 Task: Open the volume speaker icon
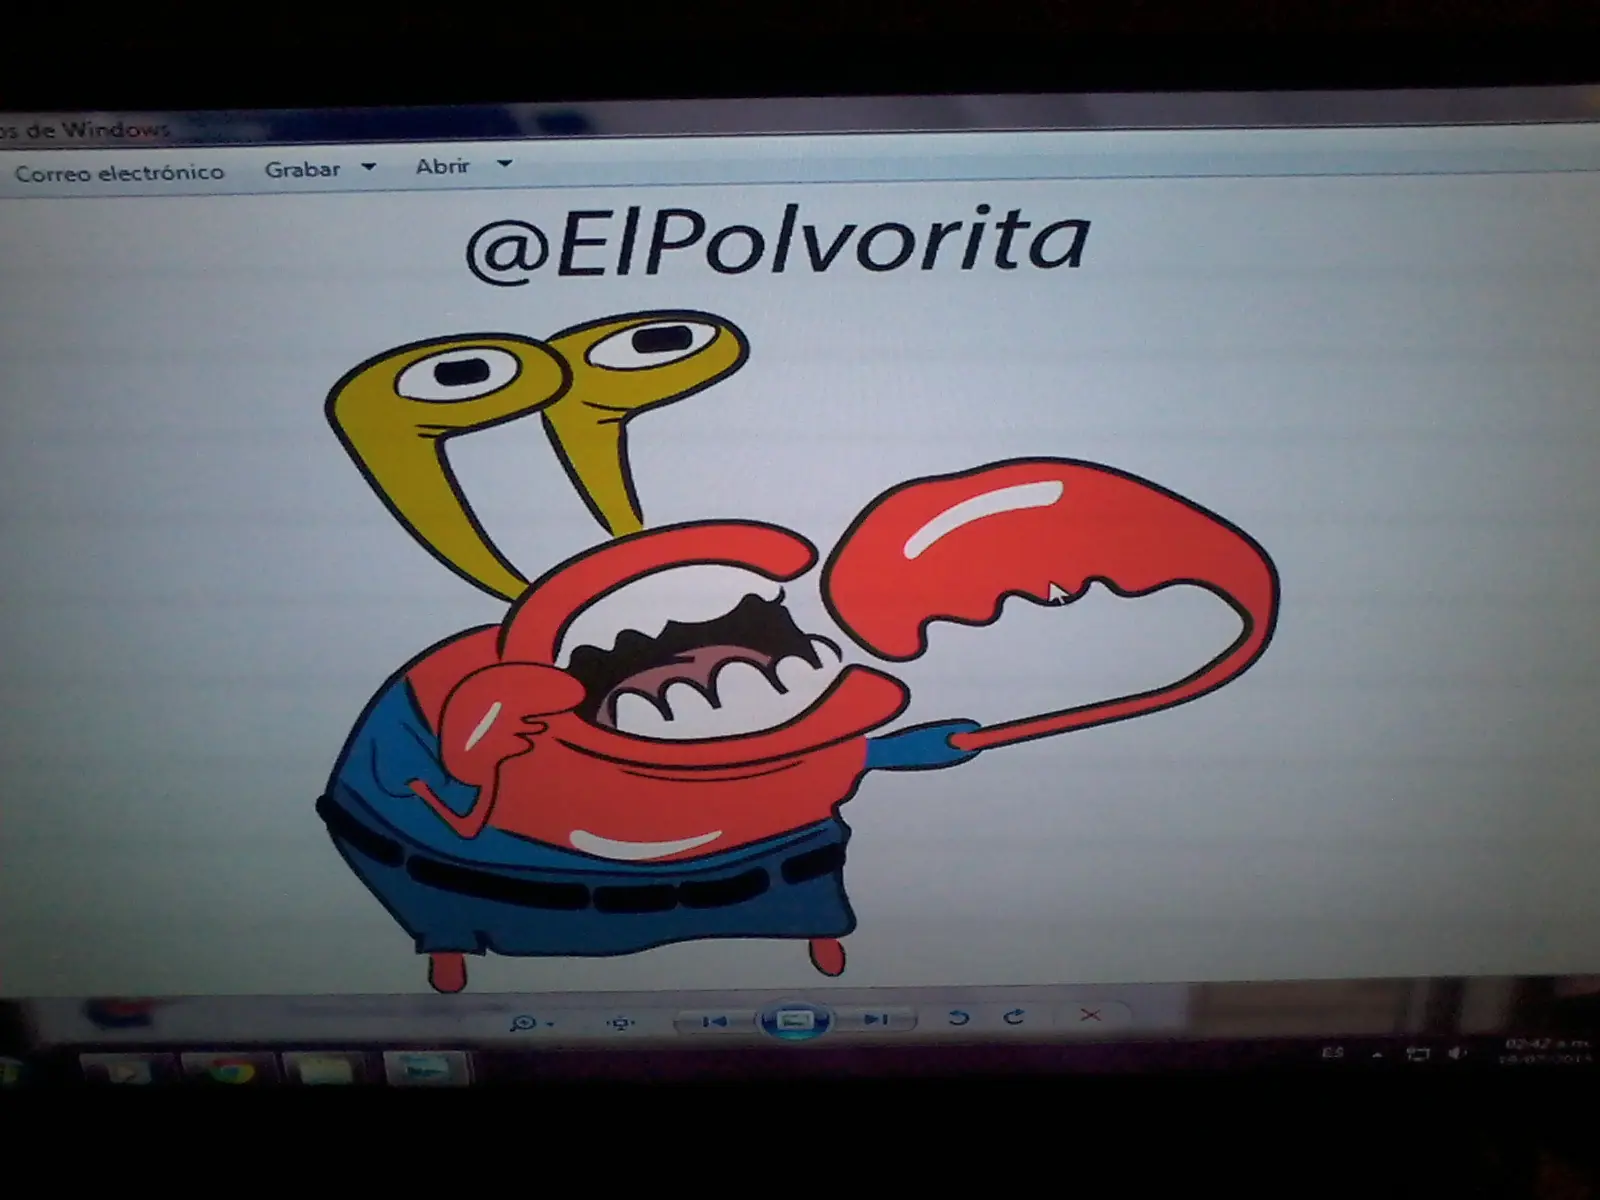(1458, 1053)
